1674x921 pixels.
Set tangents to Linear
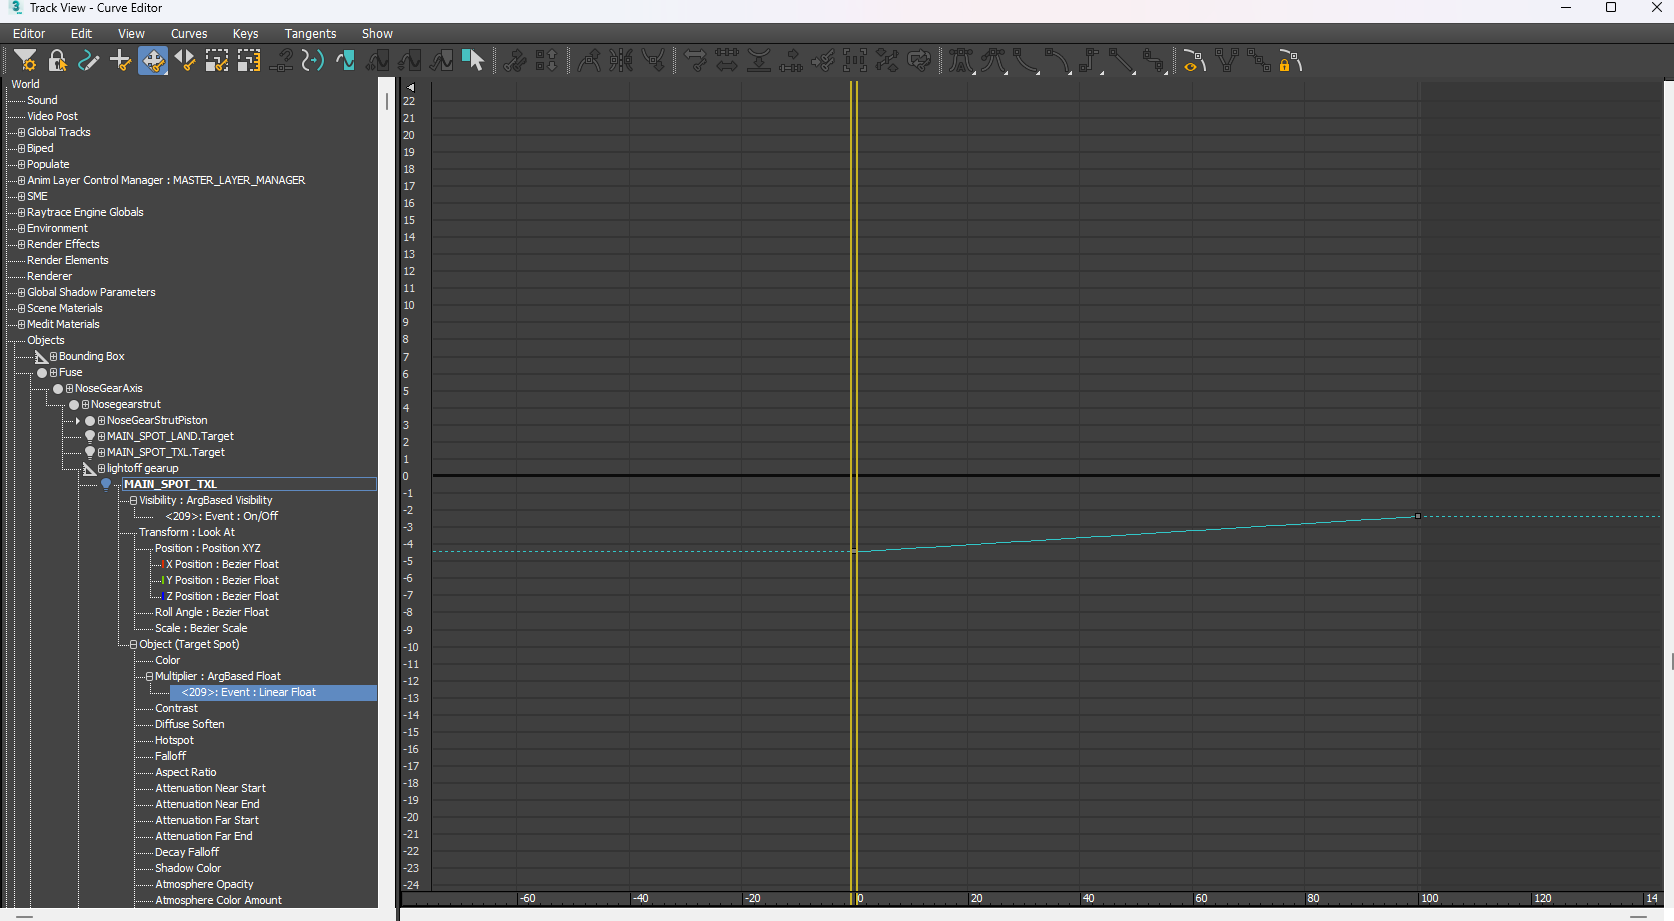pos(1121,61)
